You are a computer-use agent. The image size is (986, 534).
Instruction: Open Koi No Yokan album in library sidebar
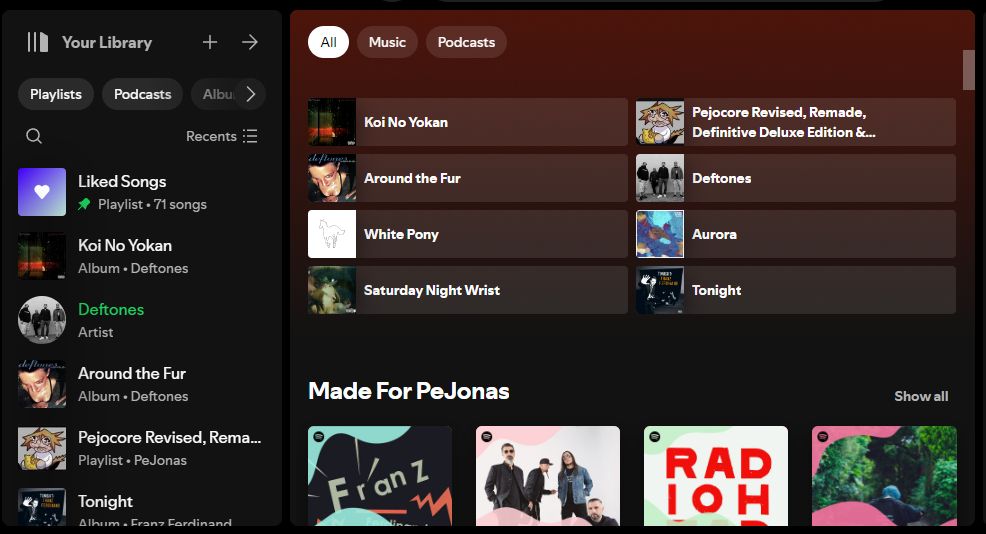pyautogui.click(x=141, y=256)
